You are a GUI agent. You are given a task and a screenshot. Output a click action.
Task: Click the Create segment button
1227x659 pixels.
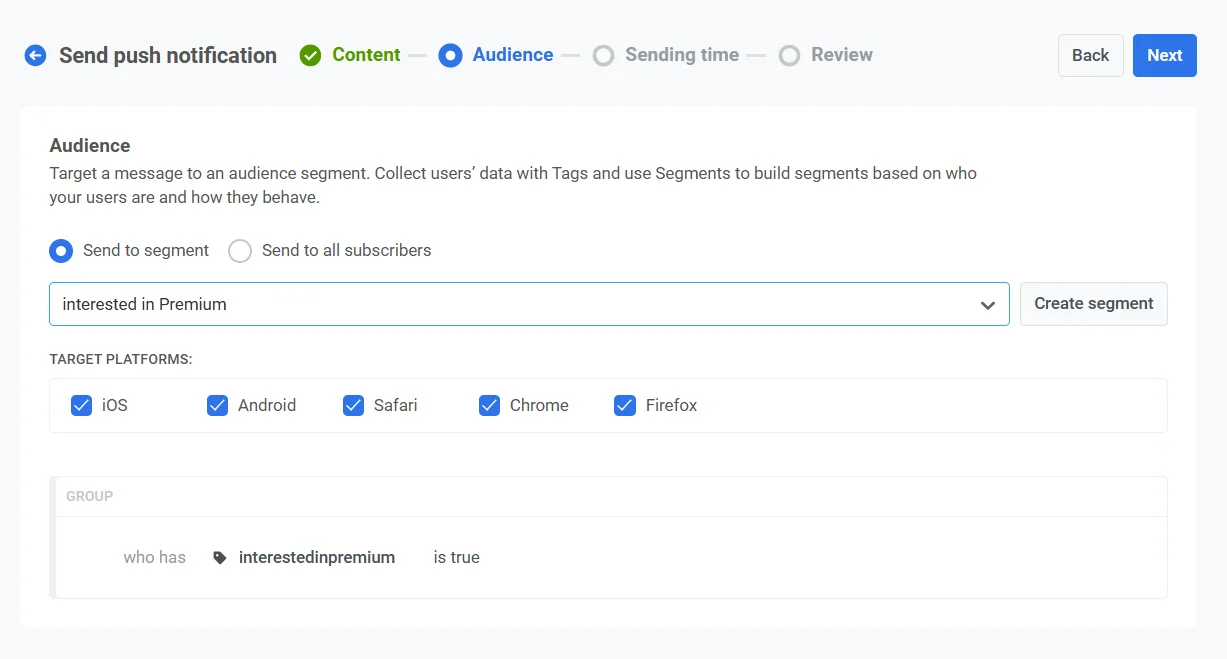click(1093, 304)
